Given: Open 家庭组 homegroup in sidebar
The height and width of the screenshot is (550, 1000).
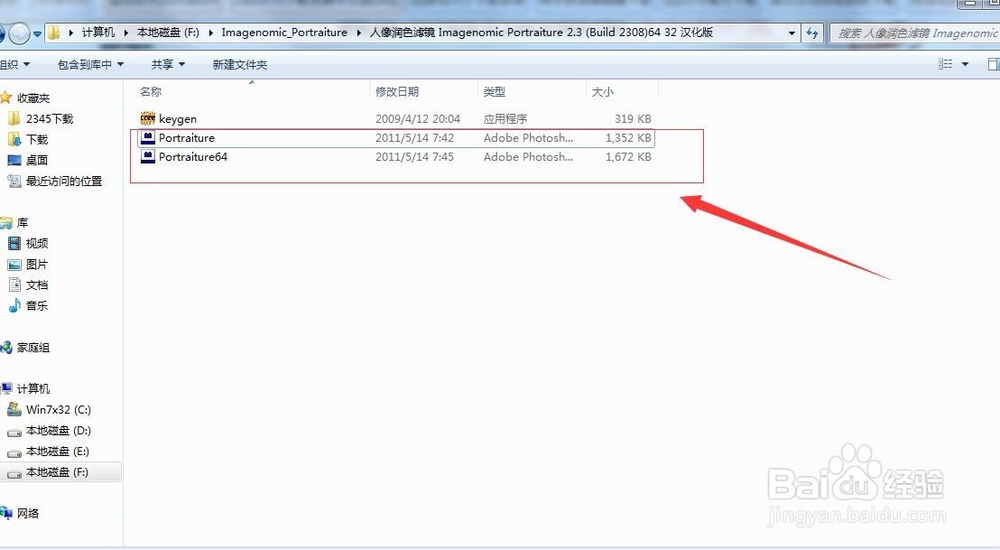Looking at the screenshot, I should (x=33, y=347).
